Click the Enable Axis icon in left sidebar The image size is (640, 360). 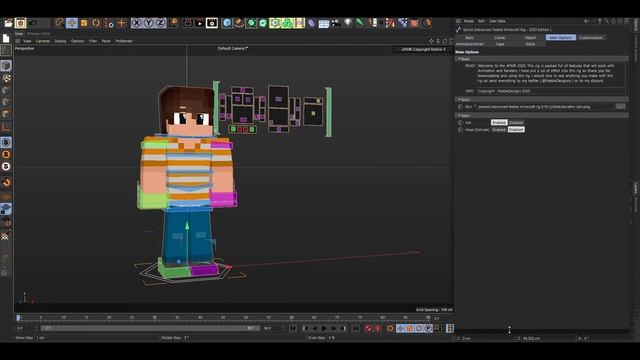point(6,127)
